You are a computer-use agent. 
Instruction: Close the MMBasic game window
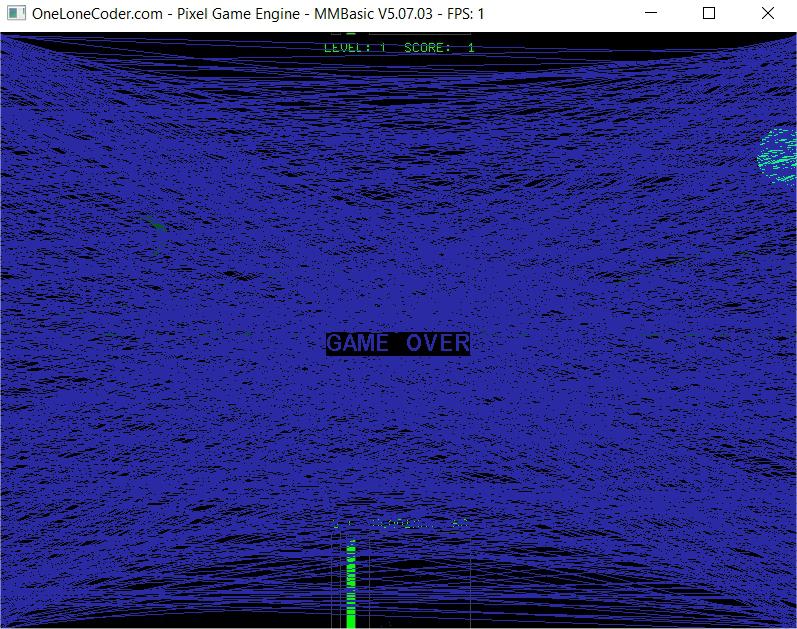click(x=767, y=14)
